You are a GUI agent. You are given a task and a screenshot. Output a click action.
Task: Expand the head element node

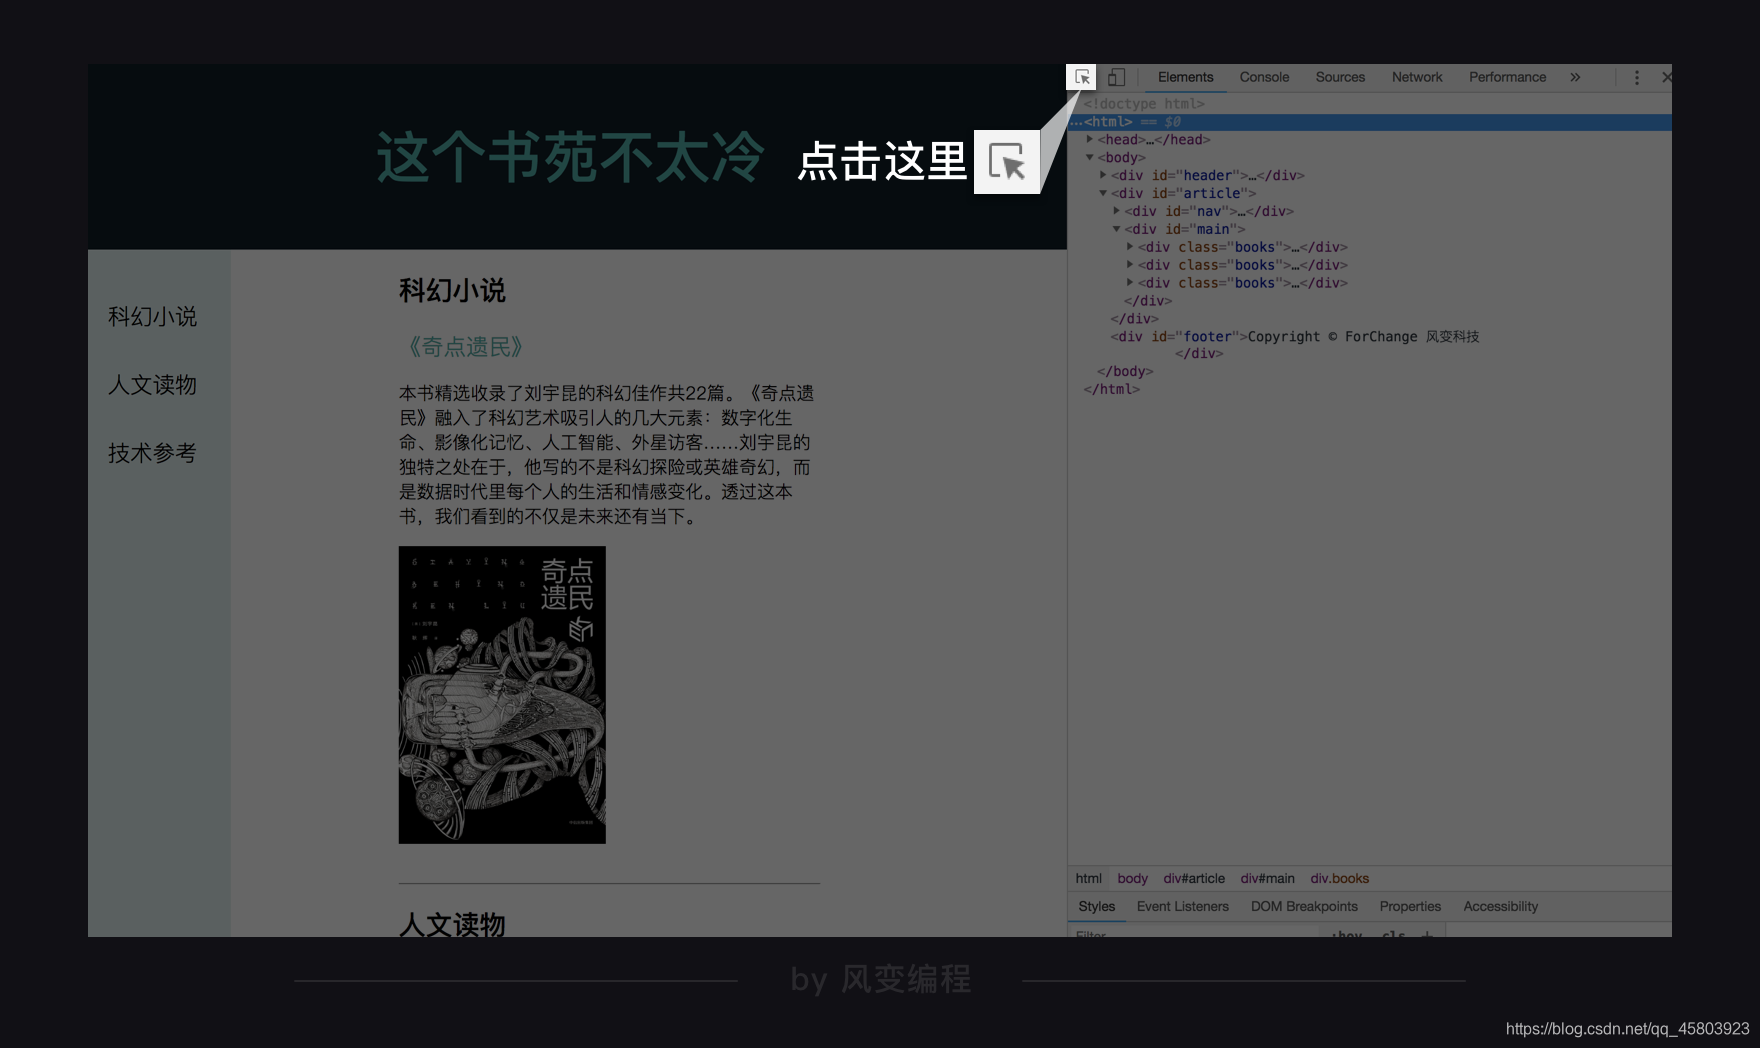point(1090,139)
